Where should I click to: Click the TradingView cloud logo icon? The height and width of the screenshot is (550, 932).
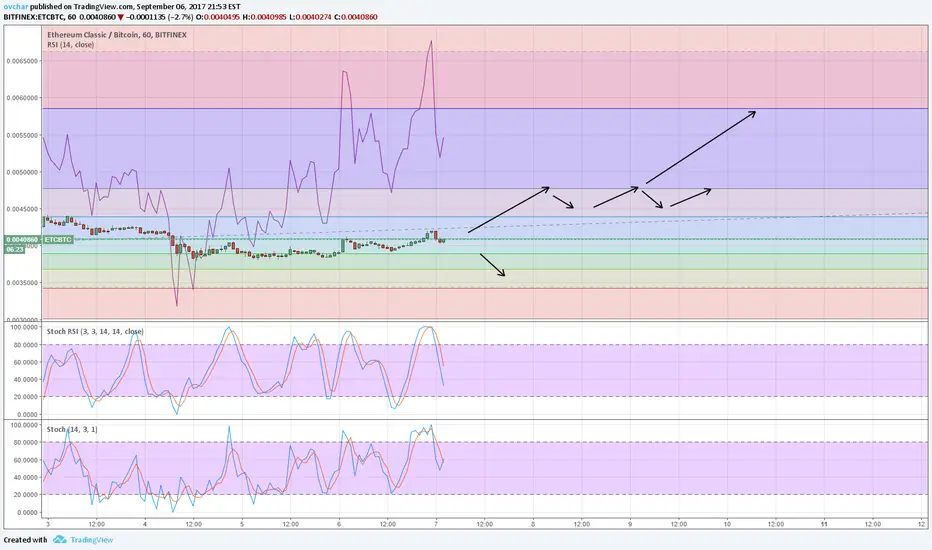click(59, 539)
